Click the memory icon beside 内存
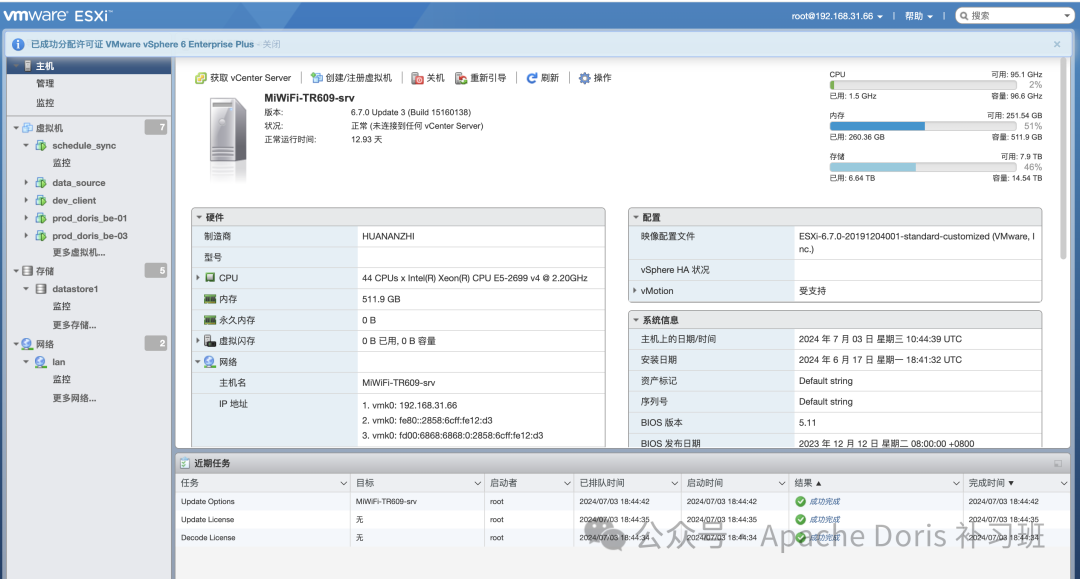This screenshot has width=1080, height=579. pyautogui.click(x=210, y=299)
